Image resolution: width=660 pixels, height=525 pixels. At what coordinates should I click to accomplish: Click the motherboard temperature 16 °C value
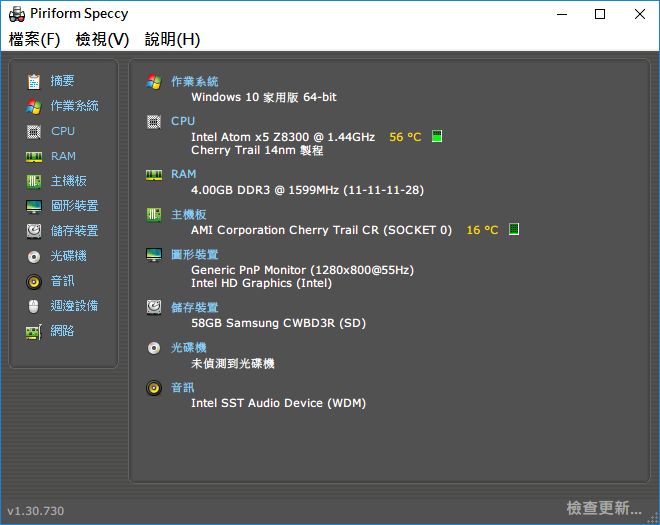[x=482, y=230]
